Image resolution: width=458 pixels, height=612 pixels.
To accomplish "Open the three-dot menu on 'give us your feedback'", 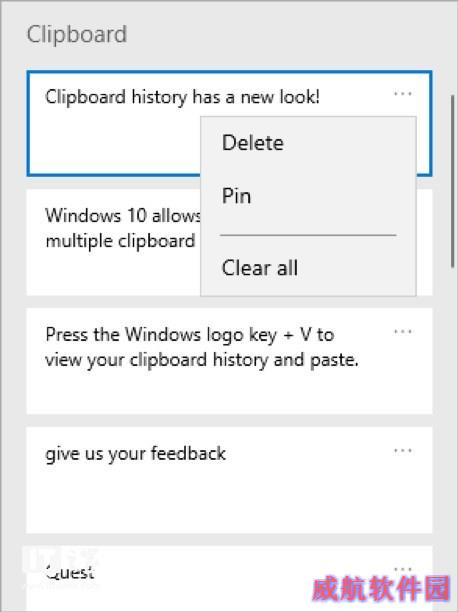I will [x=403, y=451].
